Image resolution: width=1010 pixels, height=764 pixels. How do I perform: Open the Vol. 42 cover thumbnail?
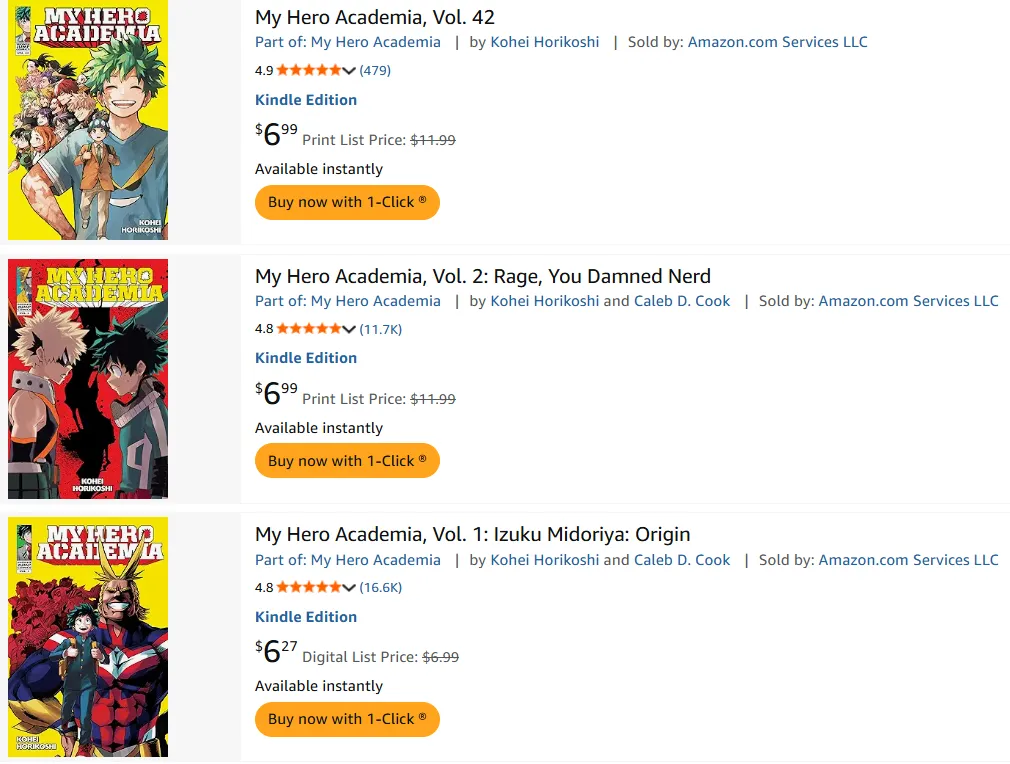tap(88, 120)
